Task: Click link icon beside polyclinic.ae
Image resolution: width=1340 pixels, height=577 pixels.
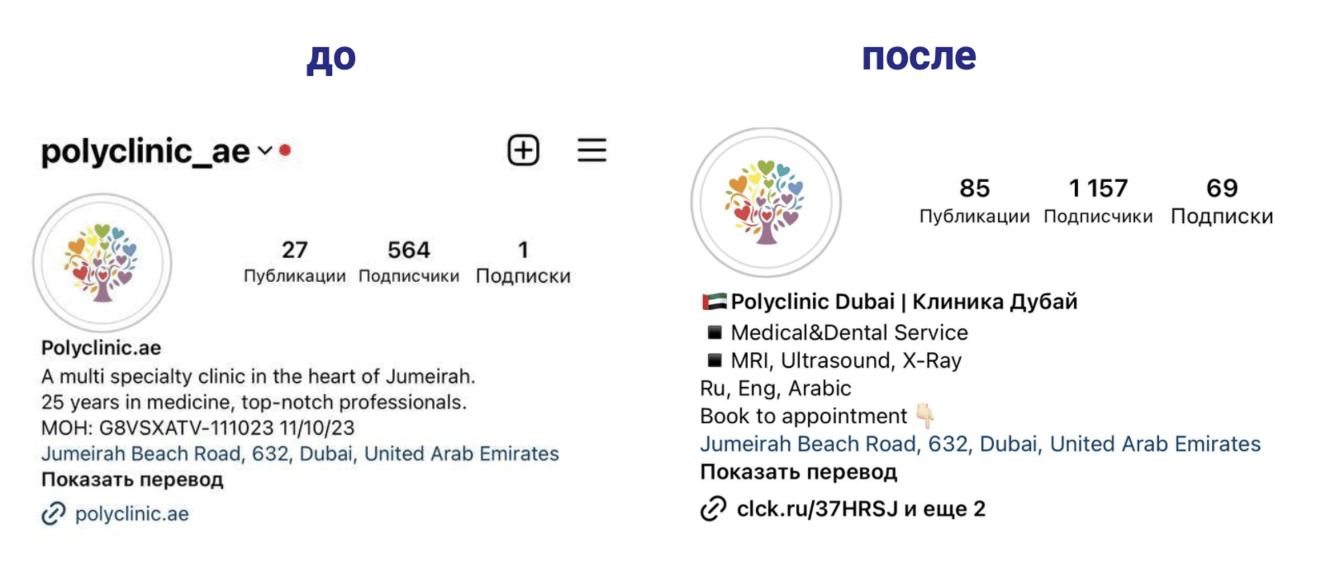Action: [53, 514]
